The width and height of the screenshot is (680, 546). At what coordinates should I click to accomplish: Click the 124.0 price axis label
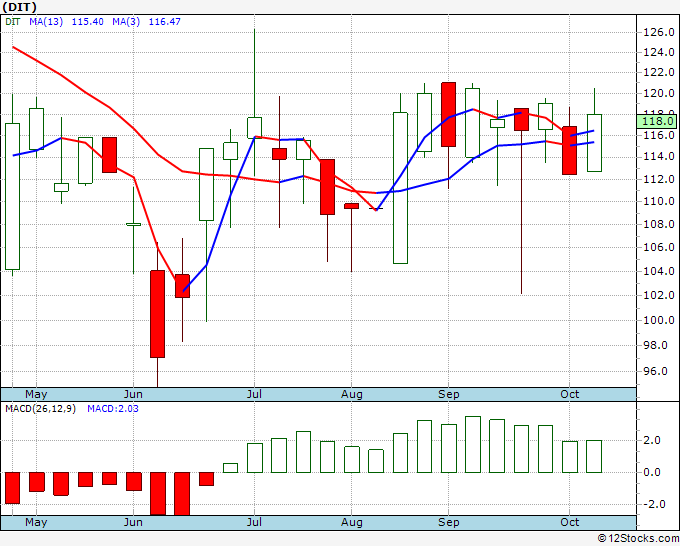click(659, 52)
